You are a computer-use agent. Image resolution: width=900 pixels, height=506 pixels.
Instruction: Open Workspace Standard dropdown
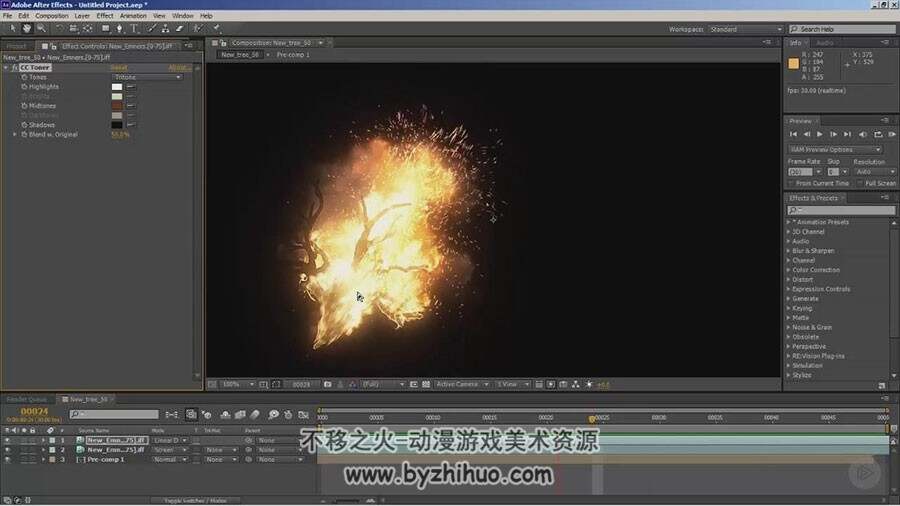(745, 29)
